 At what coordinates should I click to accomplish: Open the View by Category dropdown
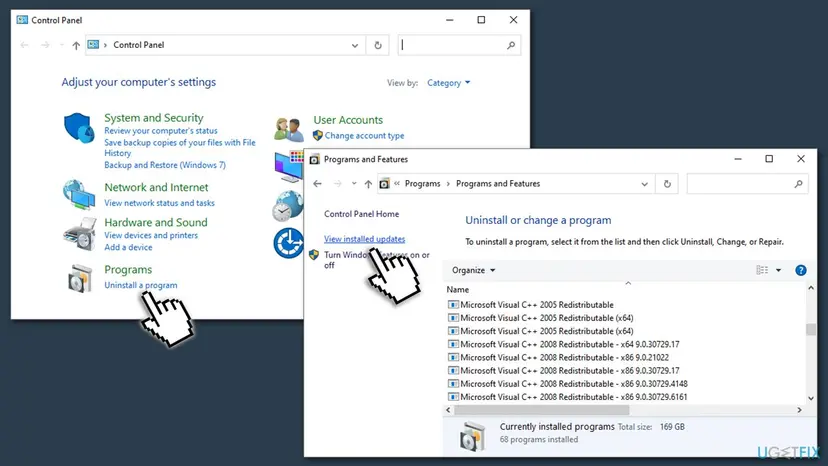pyautogui.click(x=448, y=83)
